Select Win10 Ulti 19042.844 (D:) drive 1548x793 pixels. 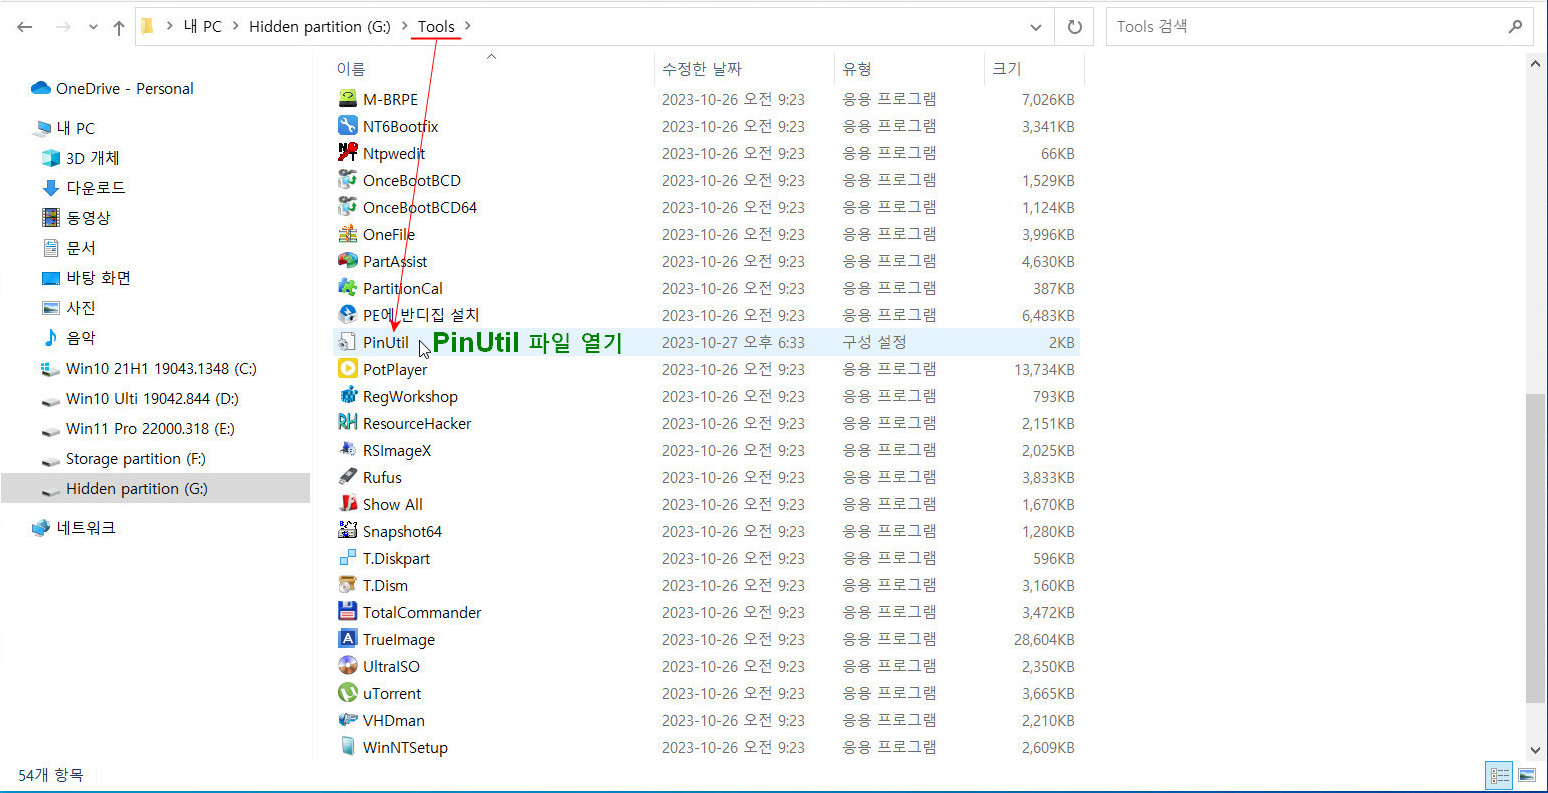click(152, 398)
